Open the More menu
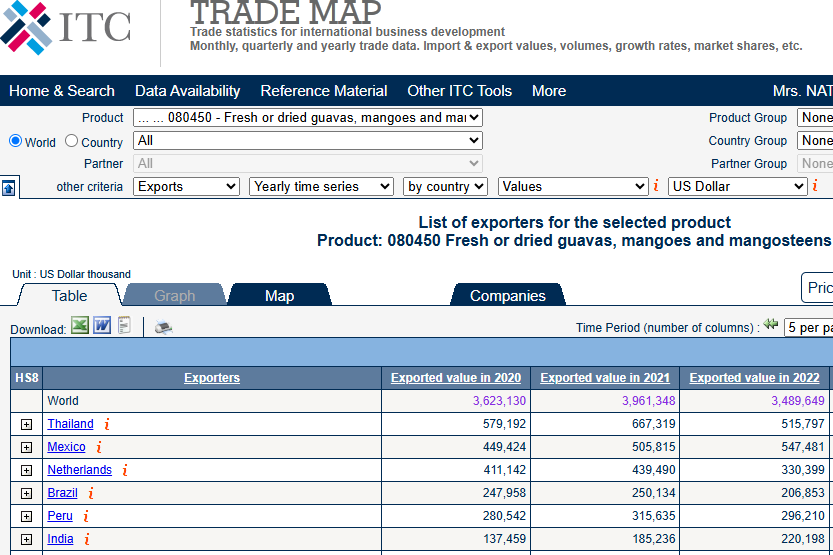Image resolution: width=833 pixels, height=555 pixels. [x=549, y=91]
